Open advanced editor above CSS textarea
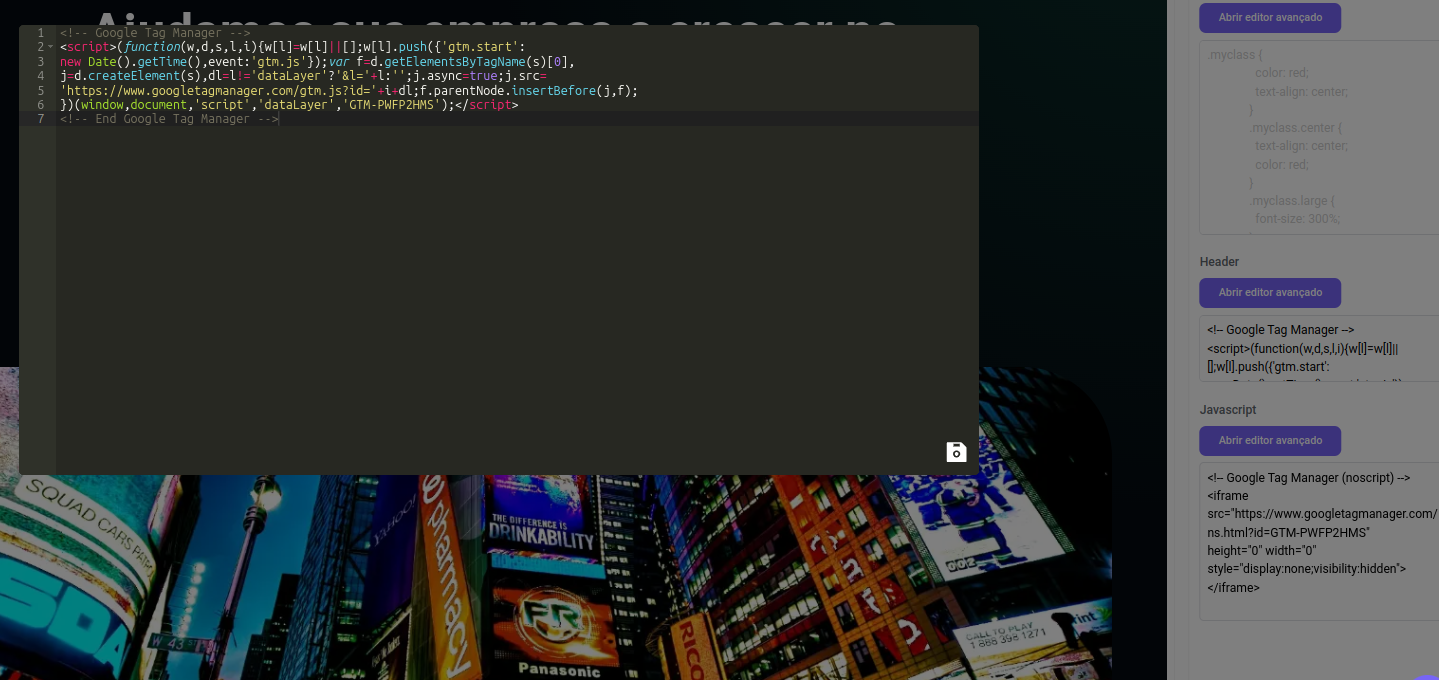Viewport: 1439px width, 680px height. coord(1270,18)
